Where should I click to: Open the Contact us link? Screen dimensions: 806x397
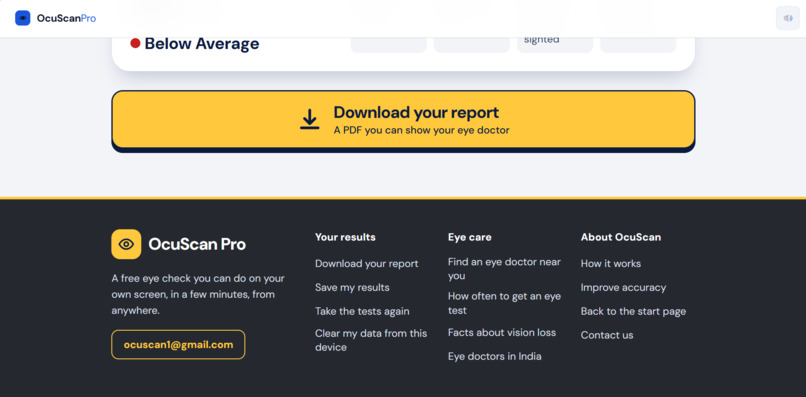click(607, 335)
